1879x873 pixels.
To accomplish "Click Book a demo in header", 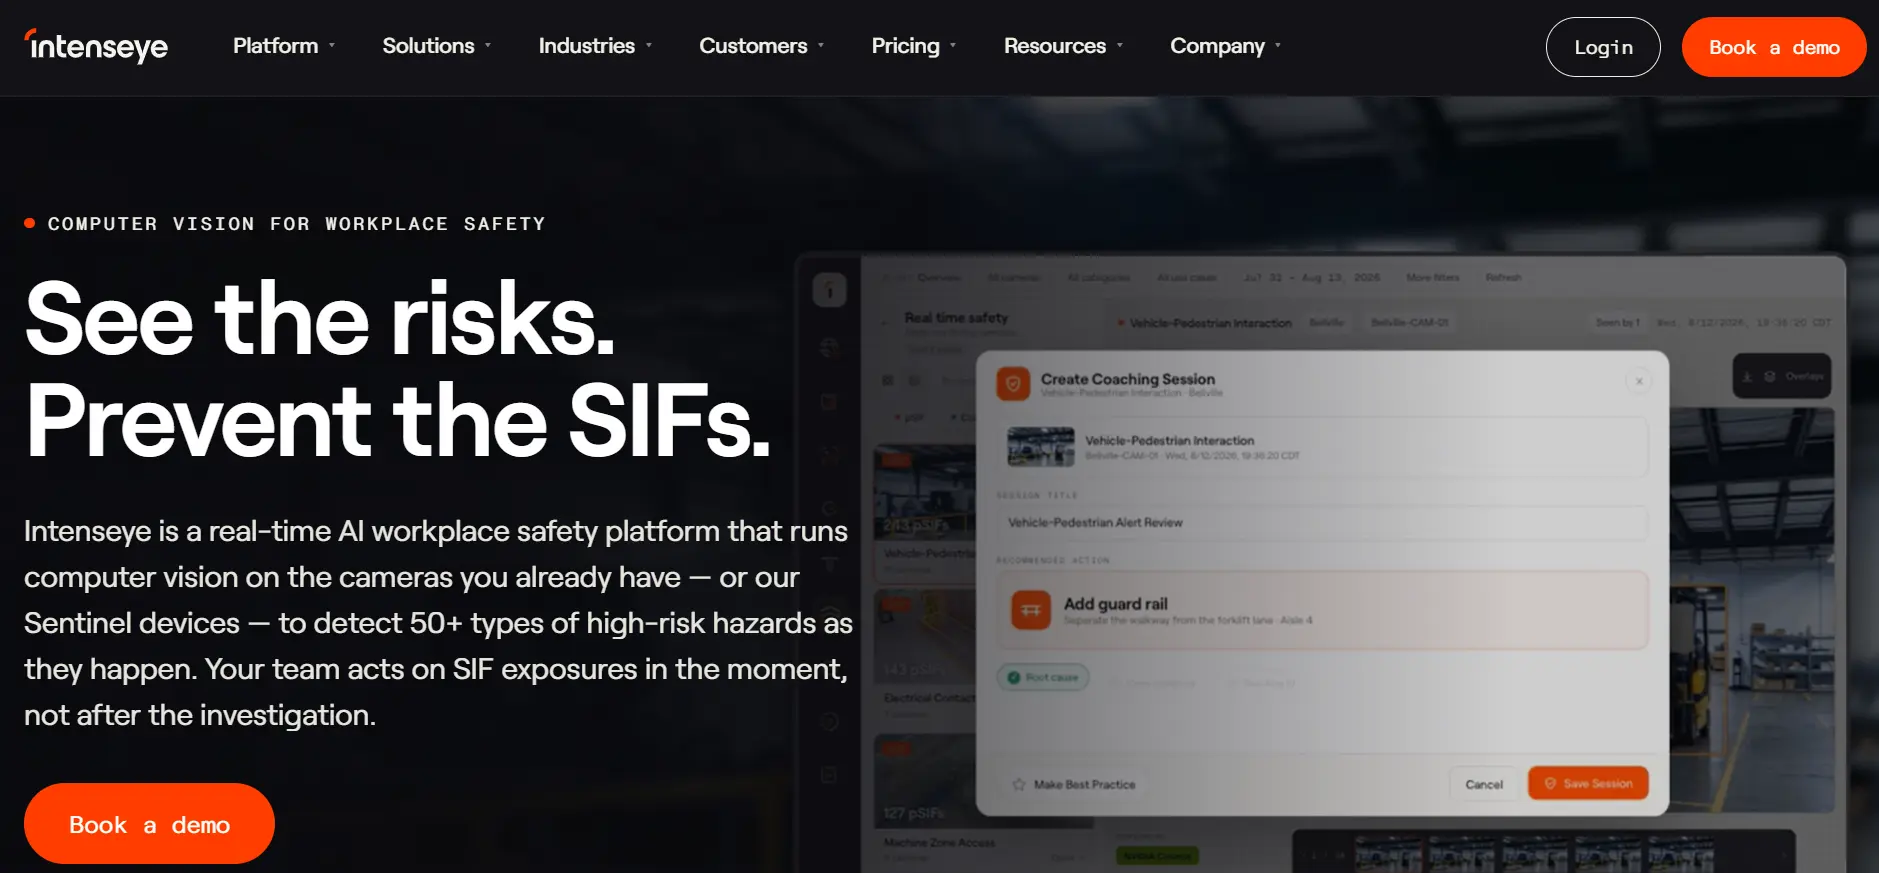I will [x=1774, y=47].
